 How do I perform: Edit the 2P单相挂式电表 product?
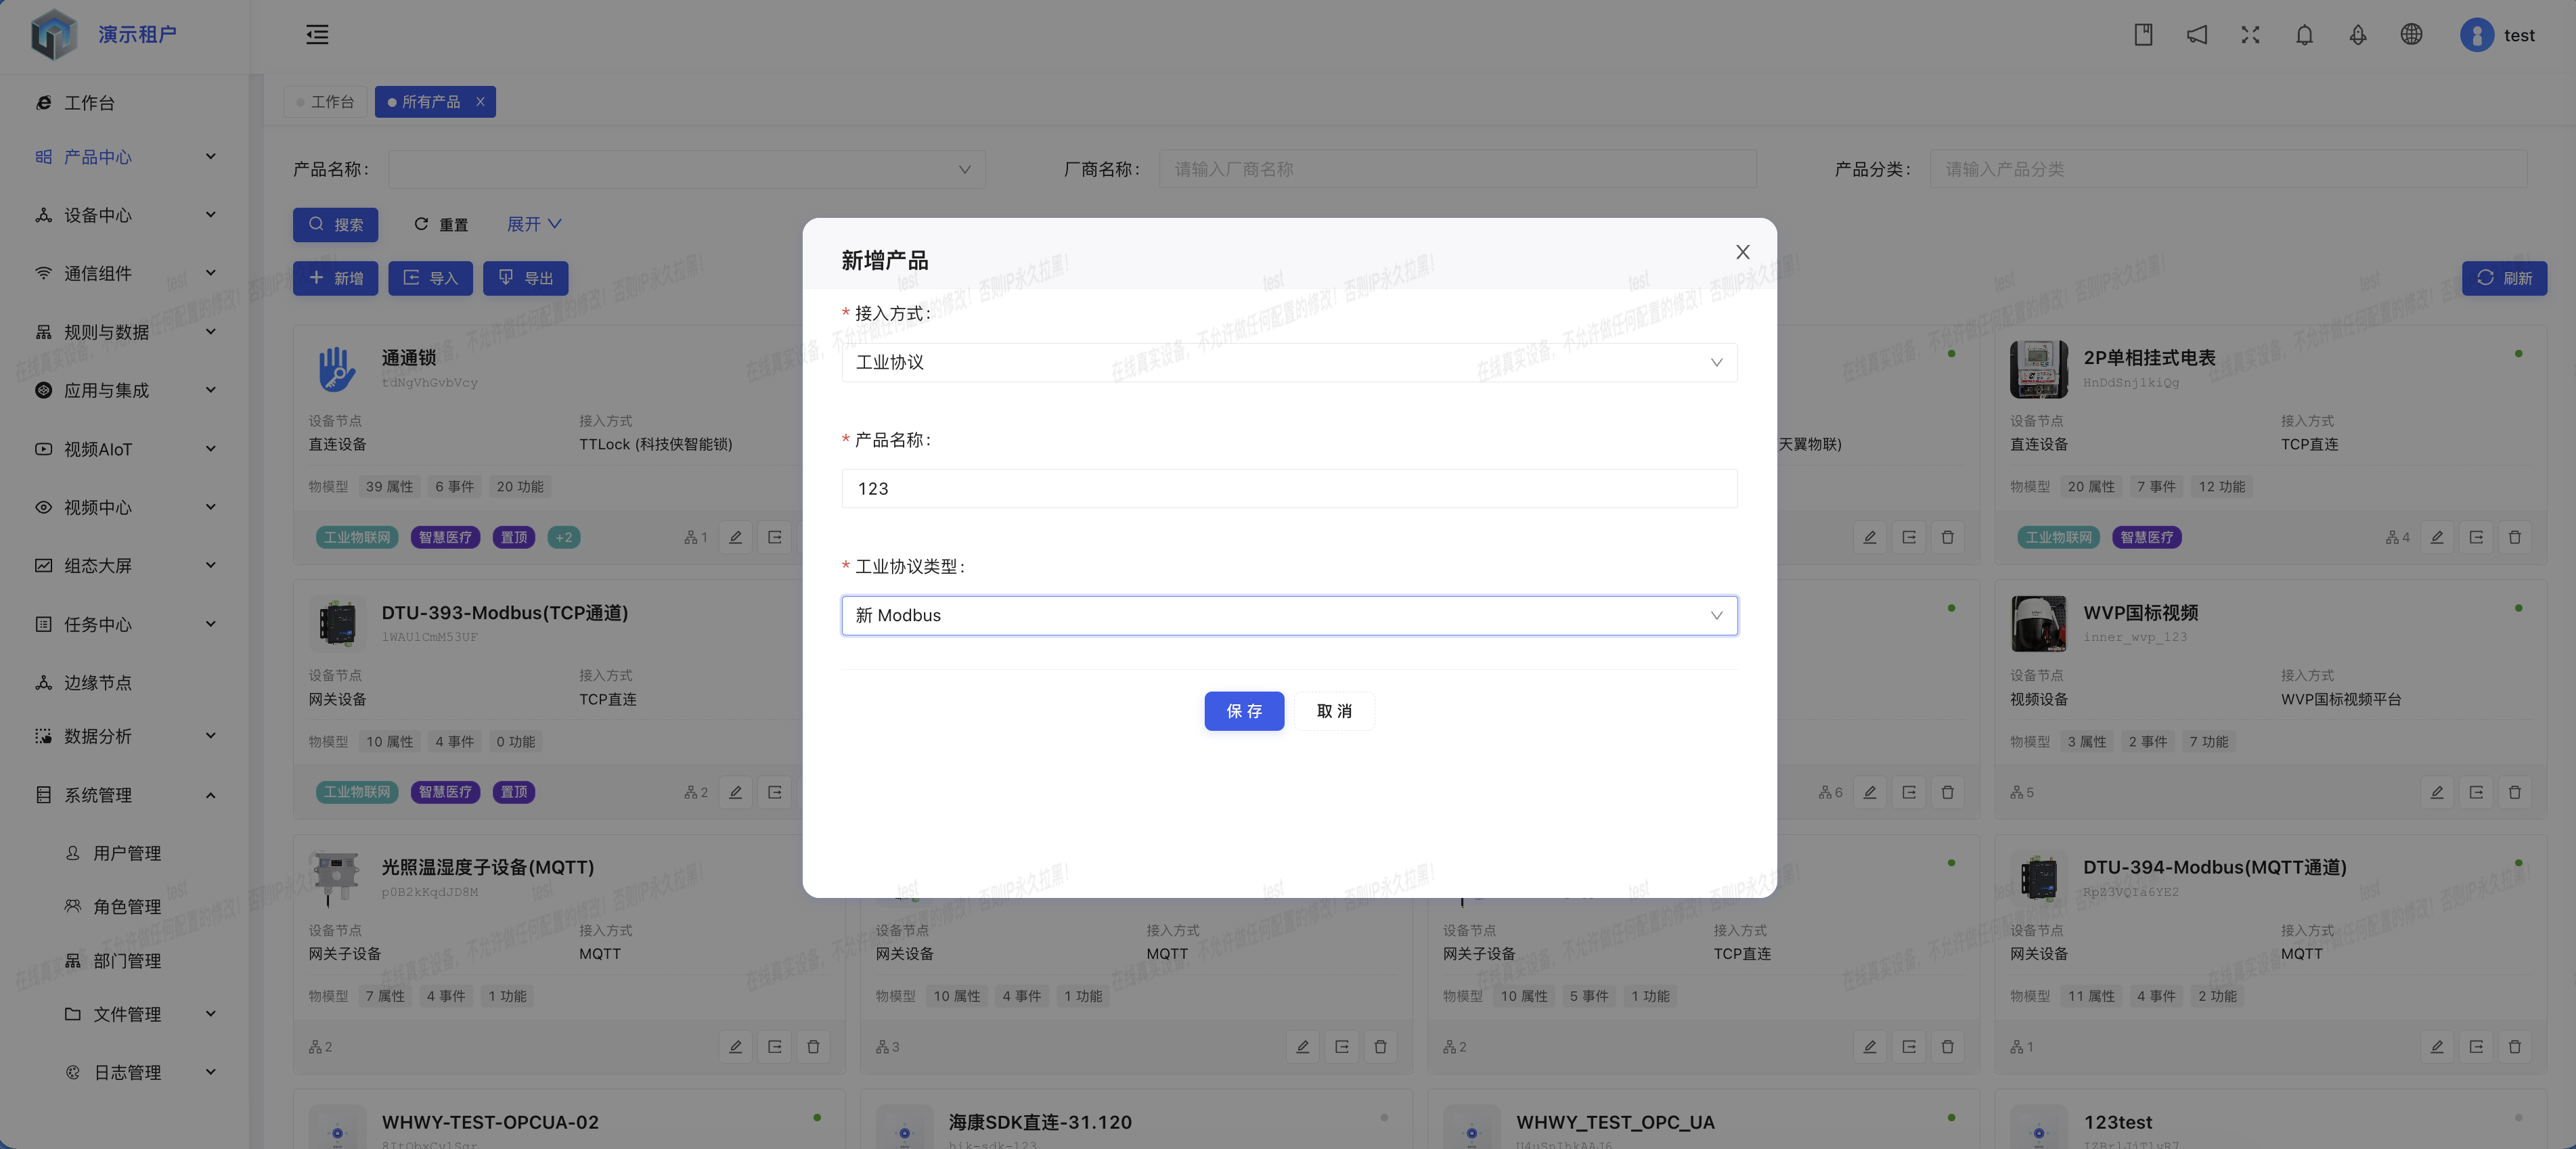[2437, 537]
